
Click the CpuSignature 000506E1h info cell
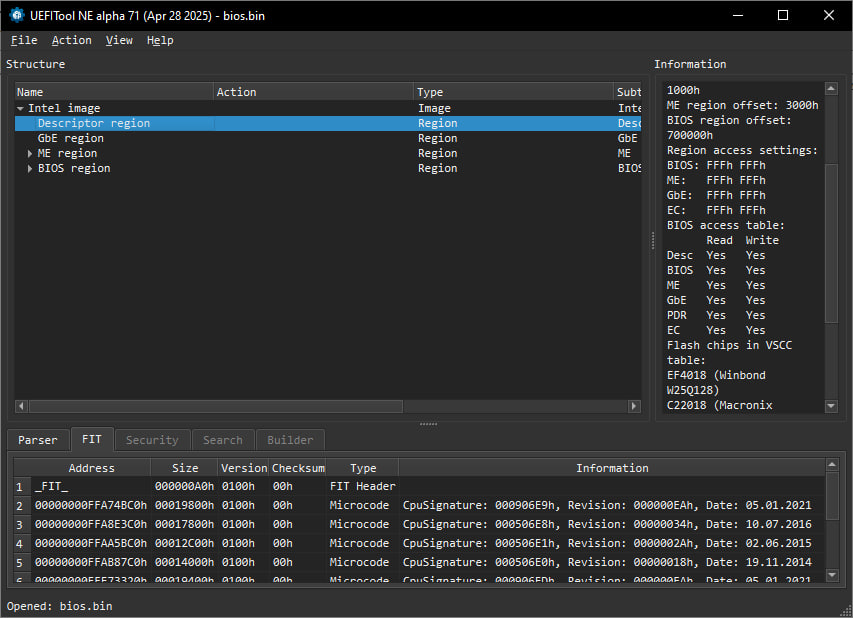click(612, 543)
